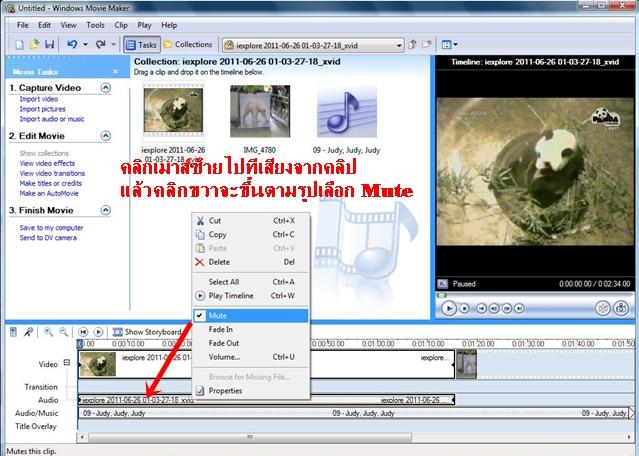639x456 pixels.
Task: Click the Open Project folder icon
Action: click(x=35, y=44)
